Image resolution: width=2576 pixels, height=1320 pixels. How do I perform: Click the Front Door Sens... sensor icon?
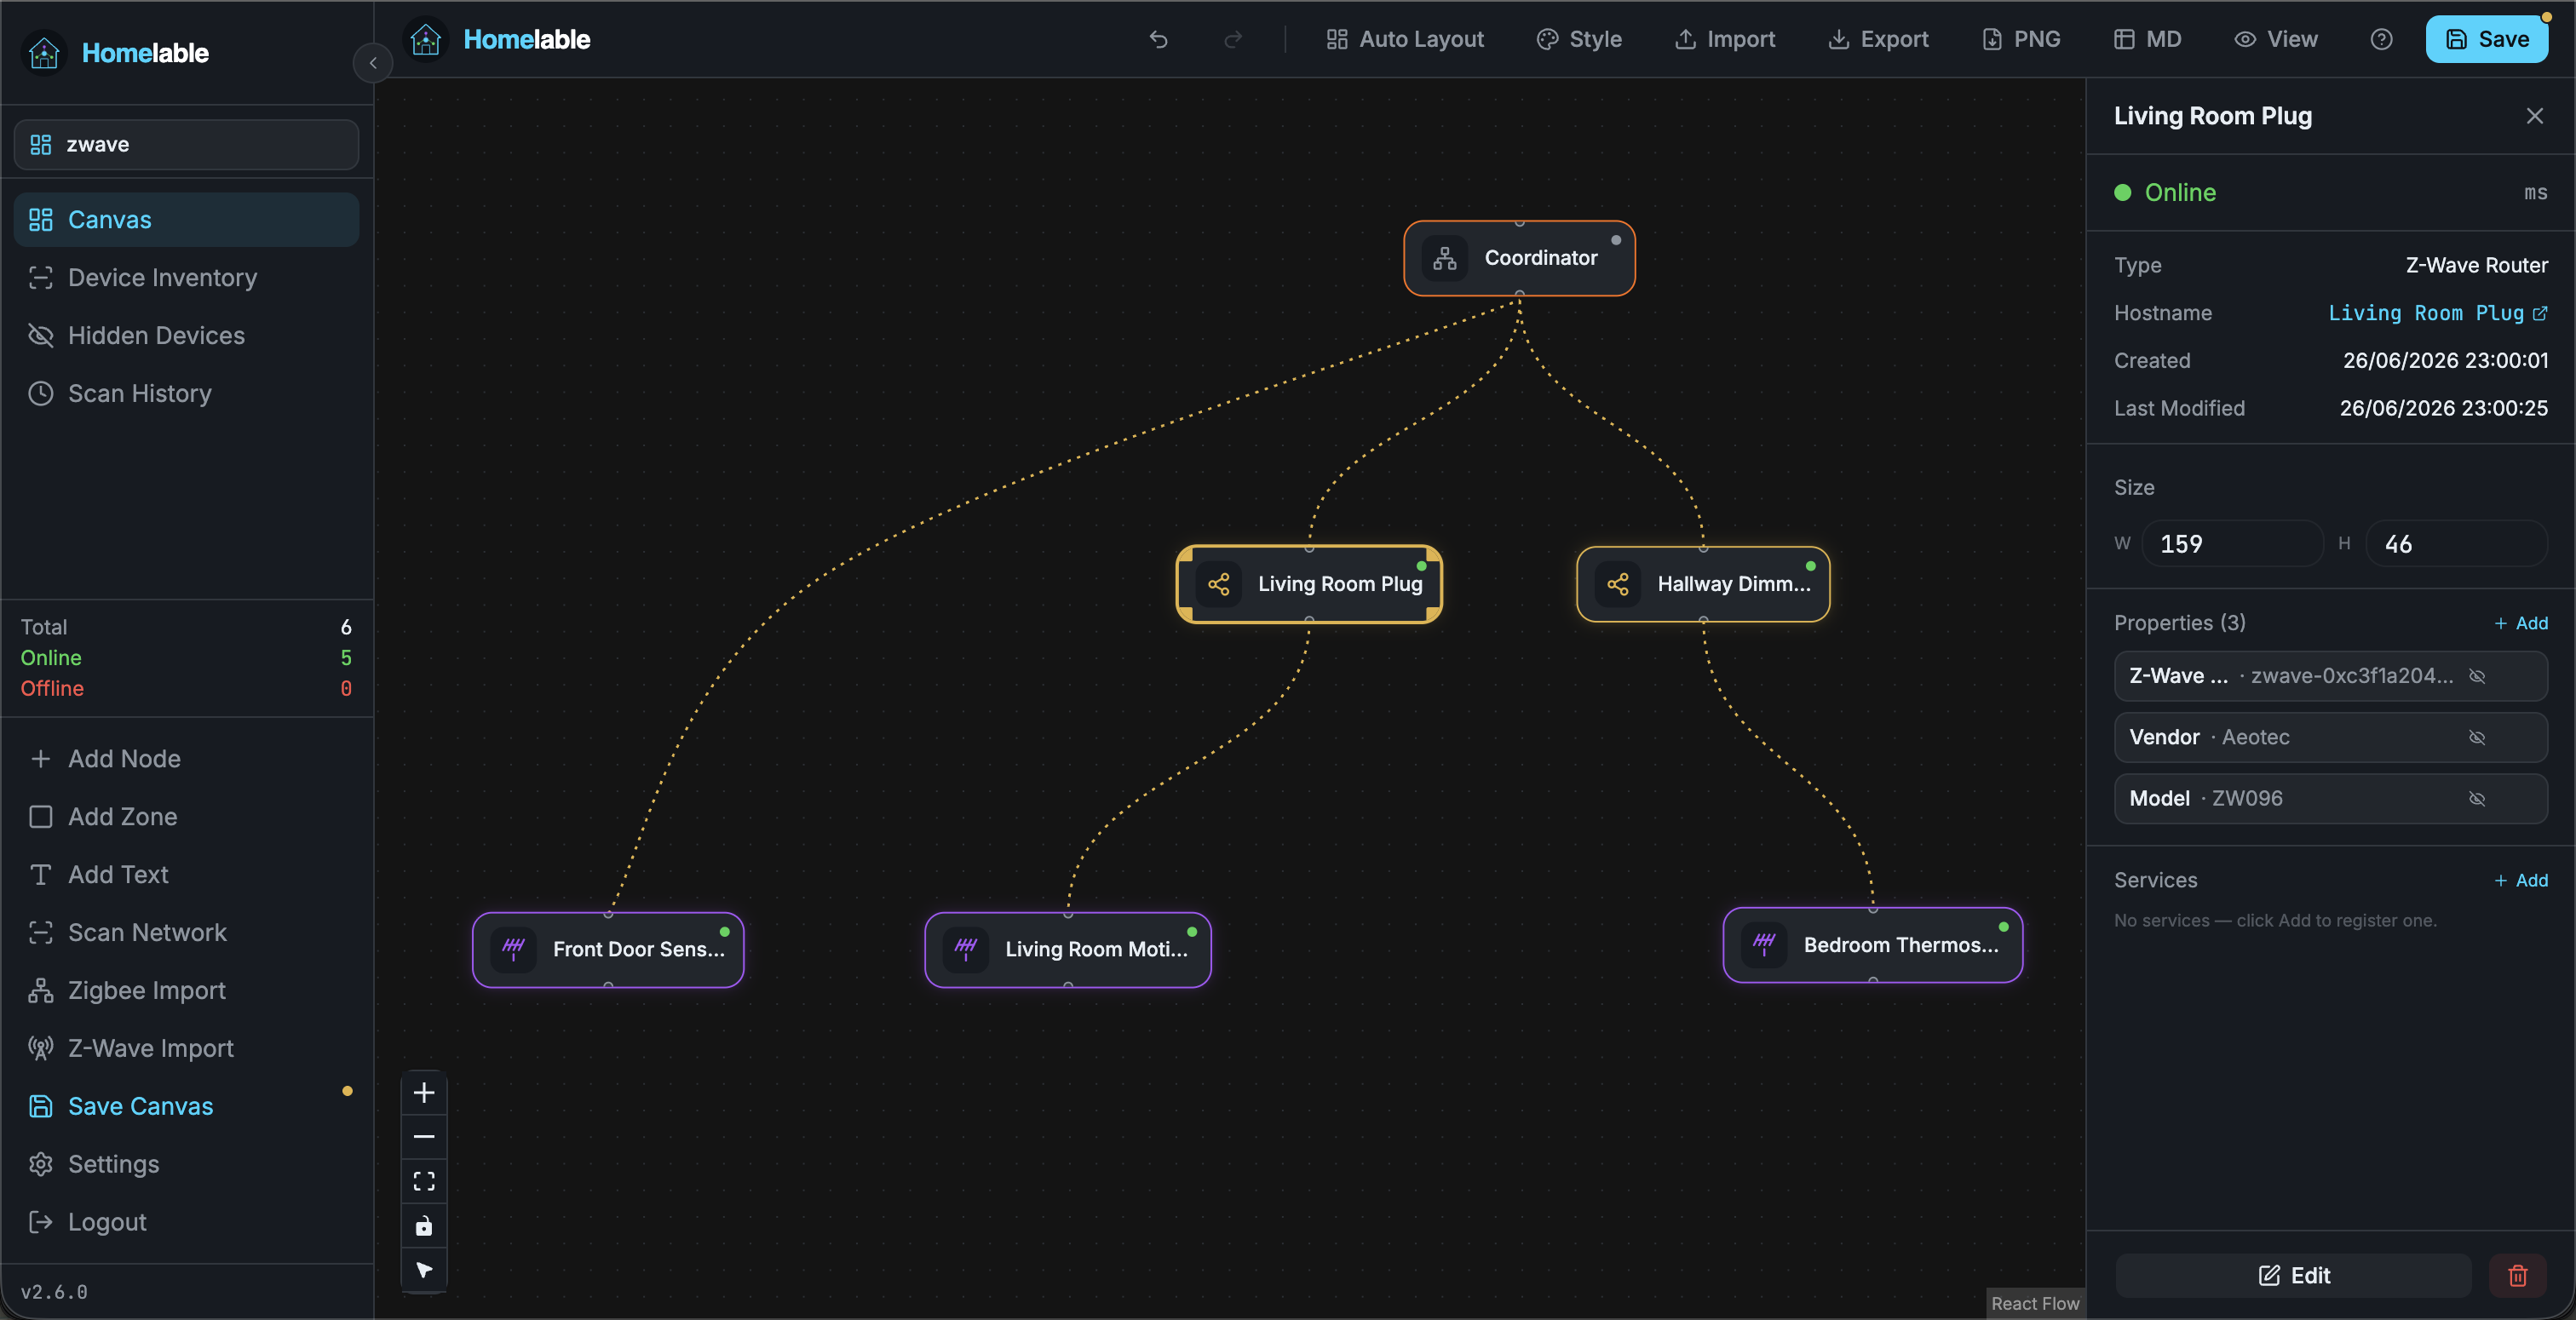[514, 949]
